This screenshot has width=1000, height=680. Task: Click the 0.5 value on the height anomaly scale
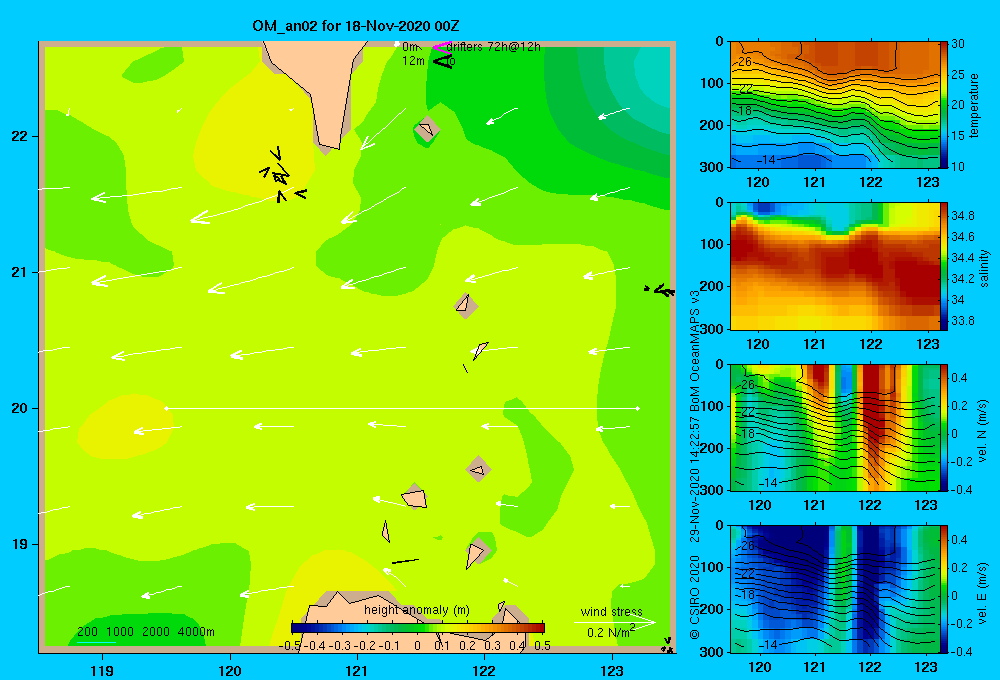tap(542, 646)
